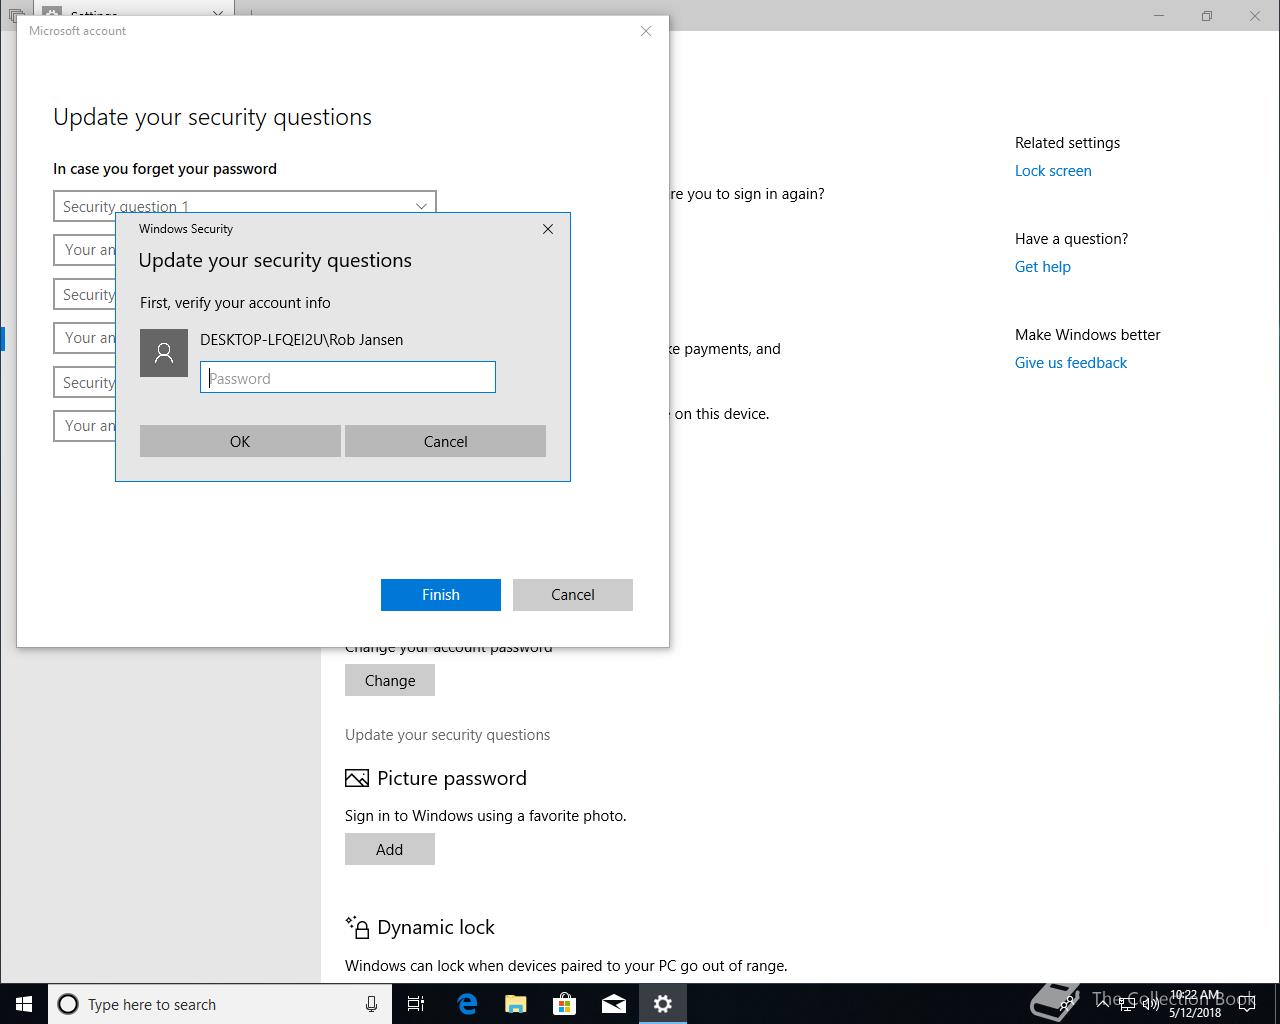This screenshot has width=1280, height=1024.
Task: Restore down the Settings window
Action: click(1207, 16)
